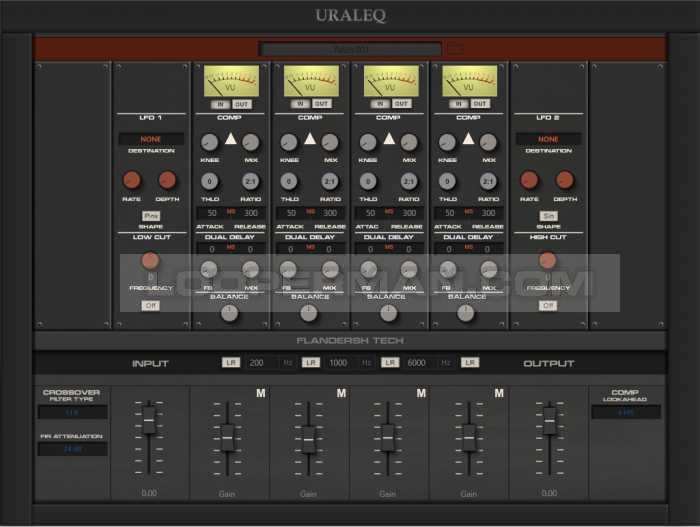Click the DUAL DELAY FB knob on first band

tap(208, 269)
